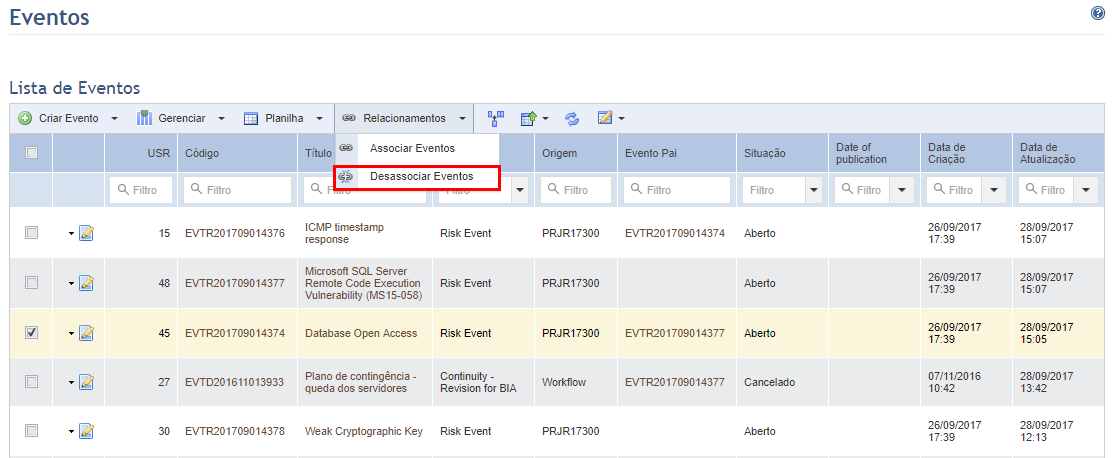Open the Data de Atualização filter dropdown
Screen dimensions: 1113x458
pyautogui.click(x=1085, y=190)
